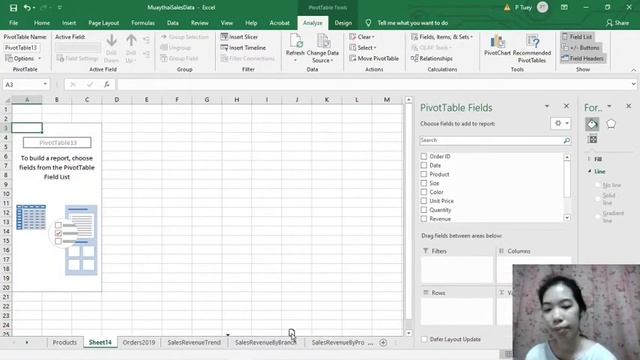
Task: Click the Refresh data icon
Action: (x=295, y=41)
